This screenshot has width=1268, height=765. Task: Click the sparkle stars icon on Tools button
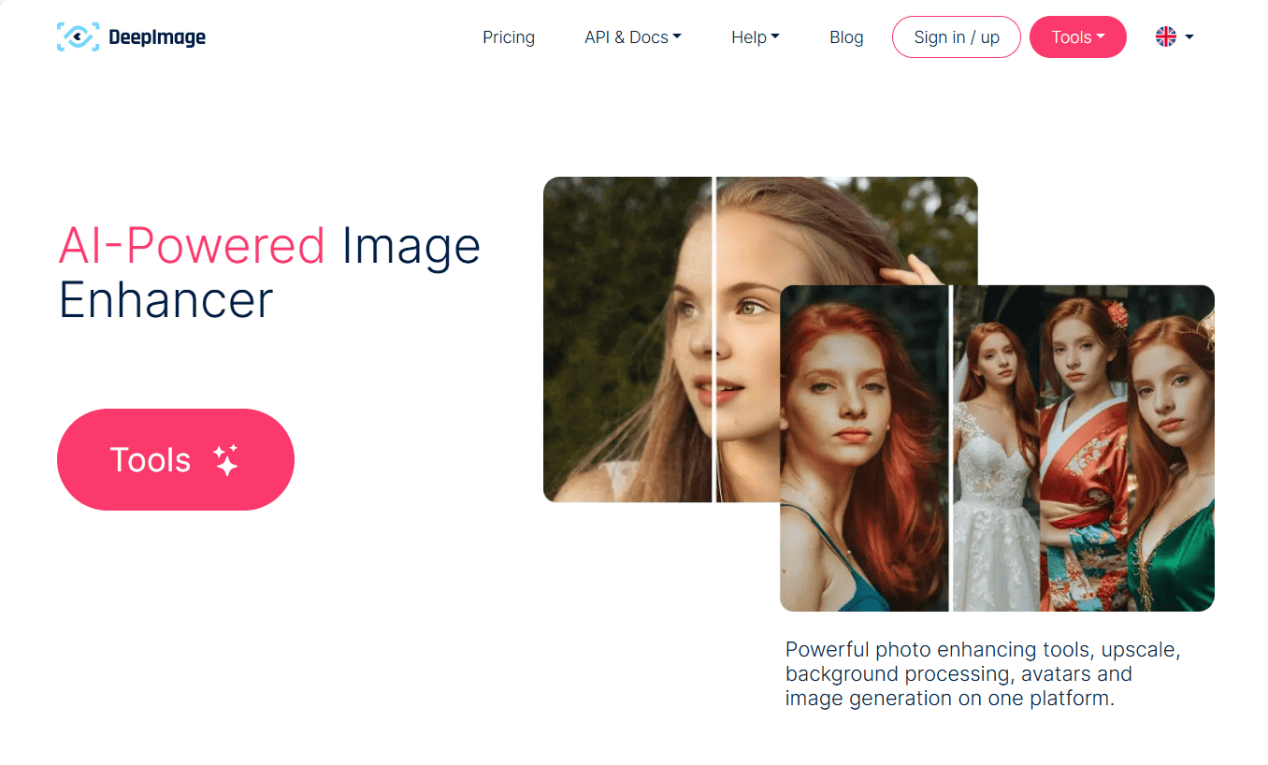pyautogui.click(x=227, y=460)
